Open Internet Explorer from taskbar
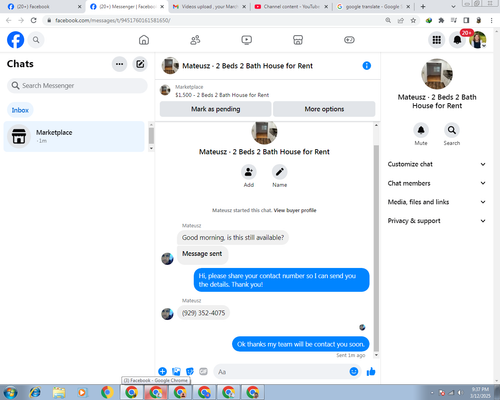The image size is (500, 400). point(35,392)
